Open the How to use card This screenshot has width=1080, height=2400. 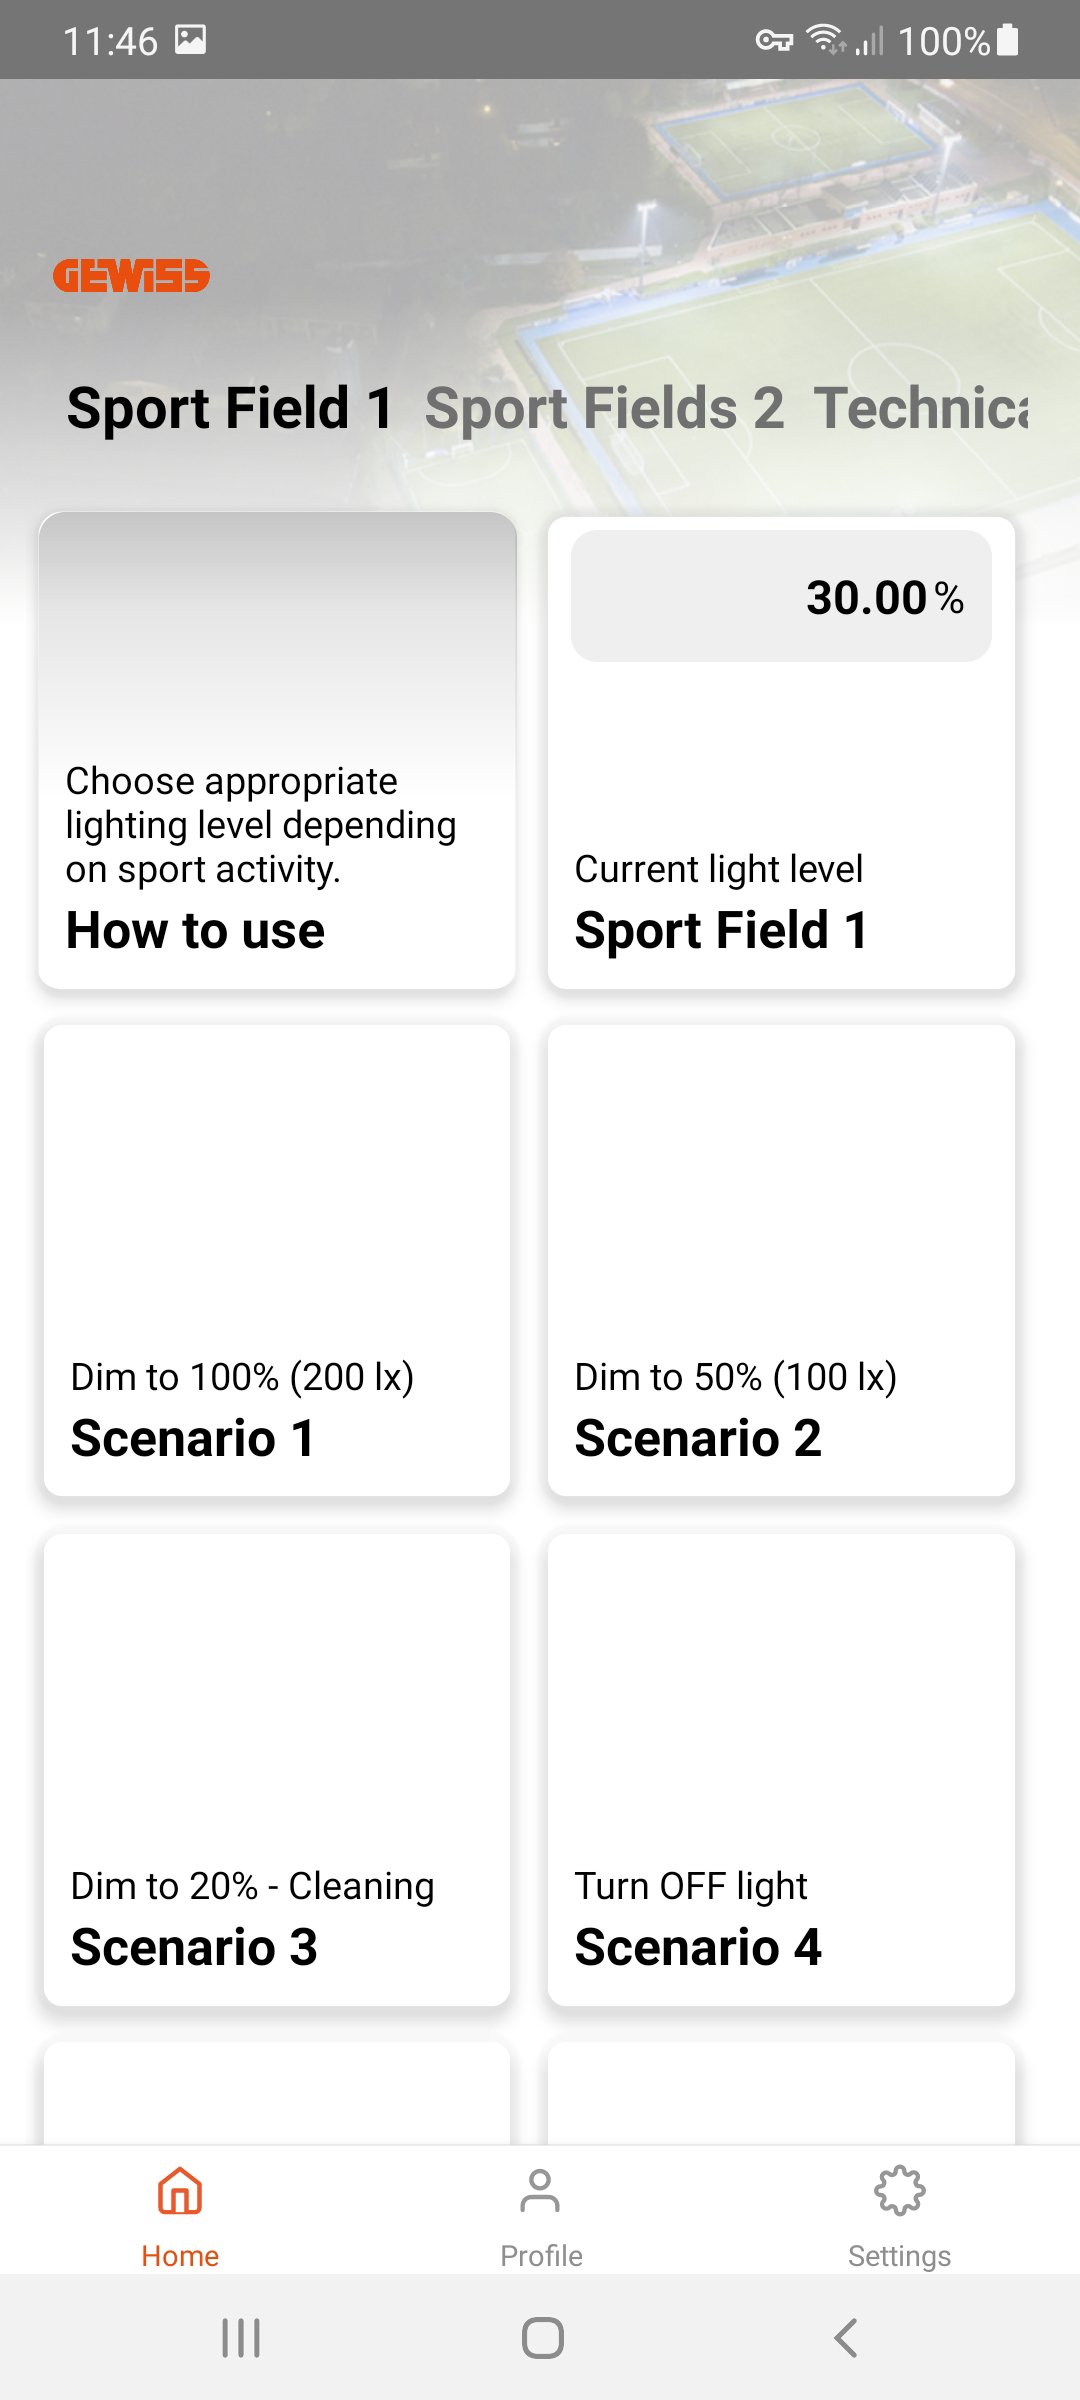[277, 751]
